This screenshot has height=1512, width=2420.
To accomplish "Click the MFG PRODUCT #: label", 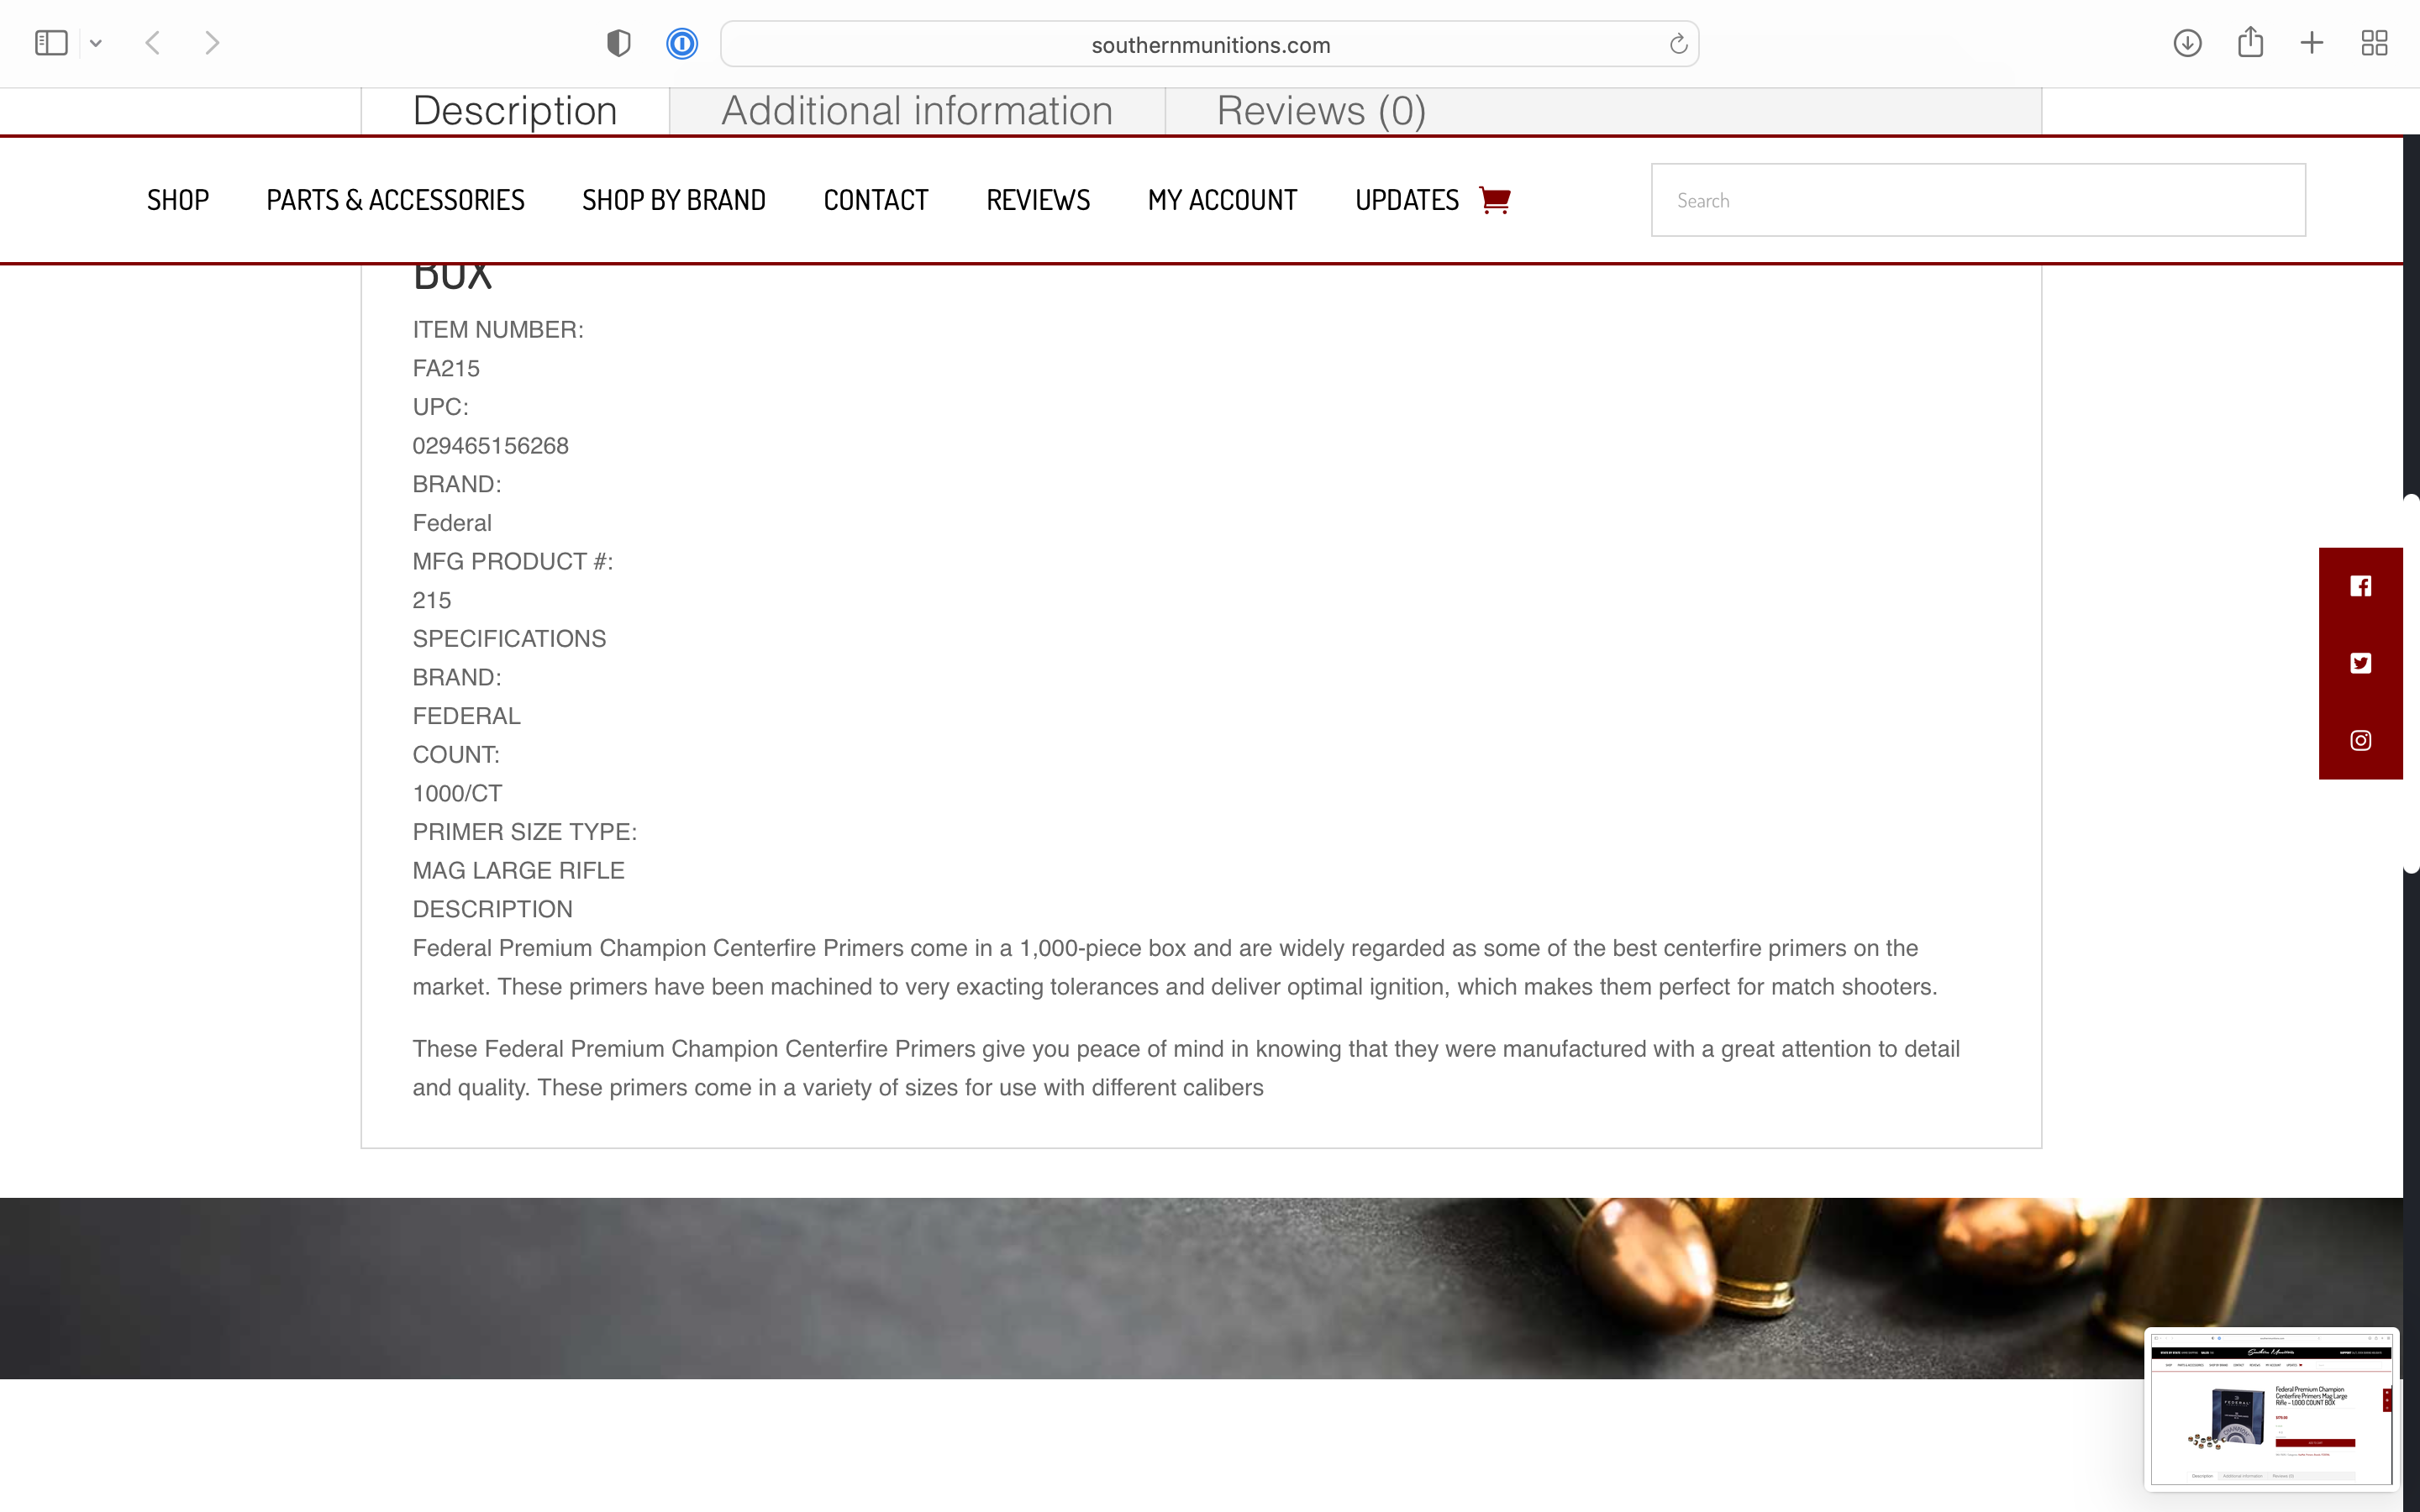I will click(x=513, y=562).
